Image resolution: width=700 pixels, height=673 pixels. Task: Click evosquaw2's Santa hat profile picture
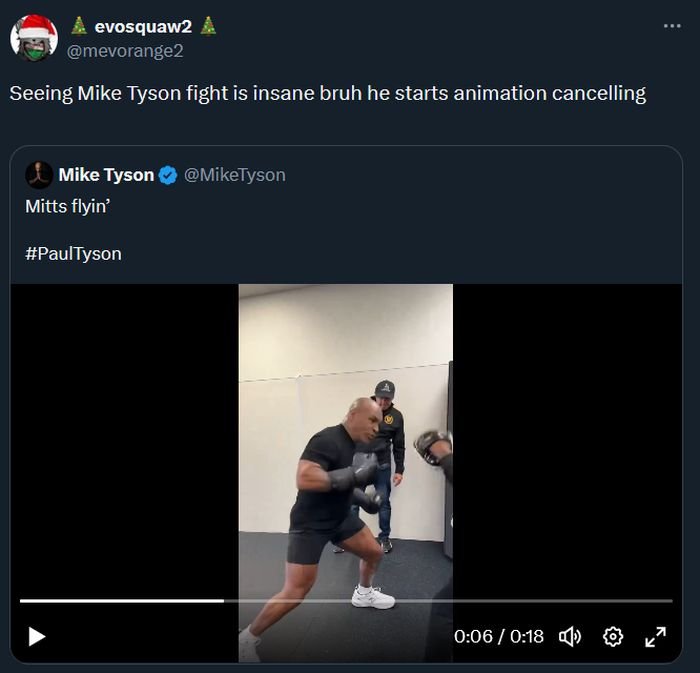pyautogui.click(x=33, y=38)
